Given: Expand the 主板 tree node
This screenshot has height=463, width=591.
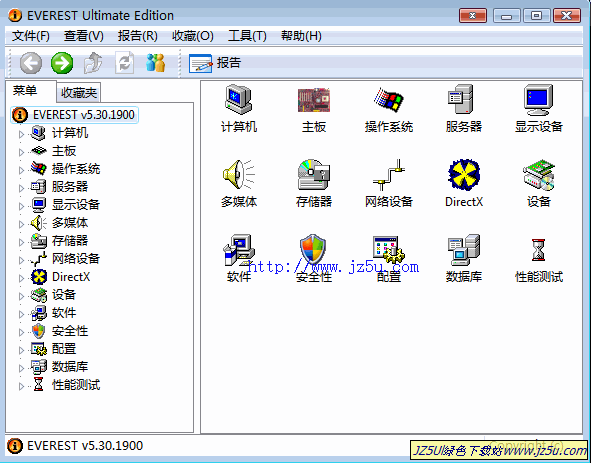Looking at the screenshot, I should pos(21,152).
